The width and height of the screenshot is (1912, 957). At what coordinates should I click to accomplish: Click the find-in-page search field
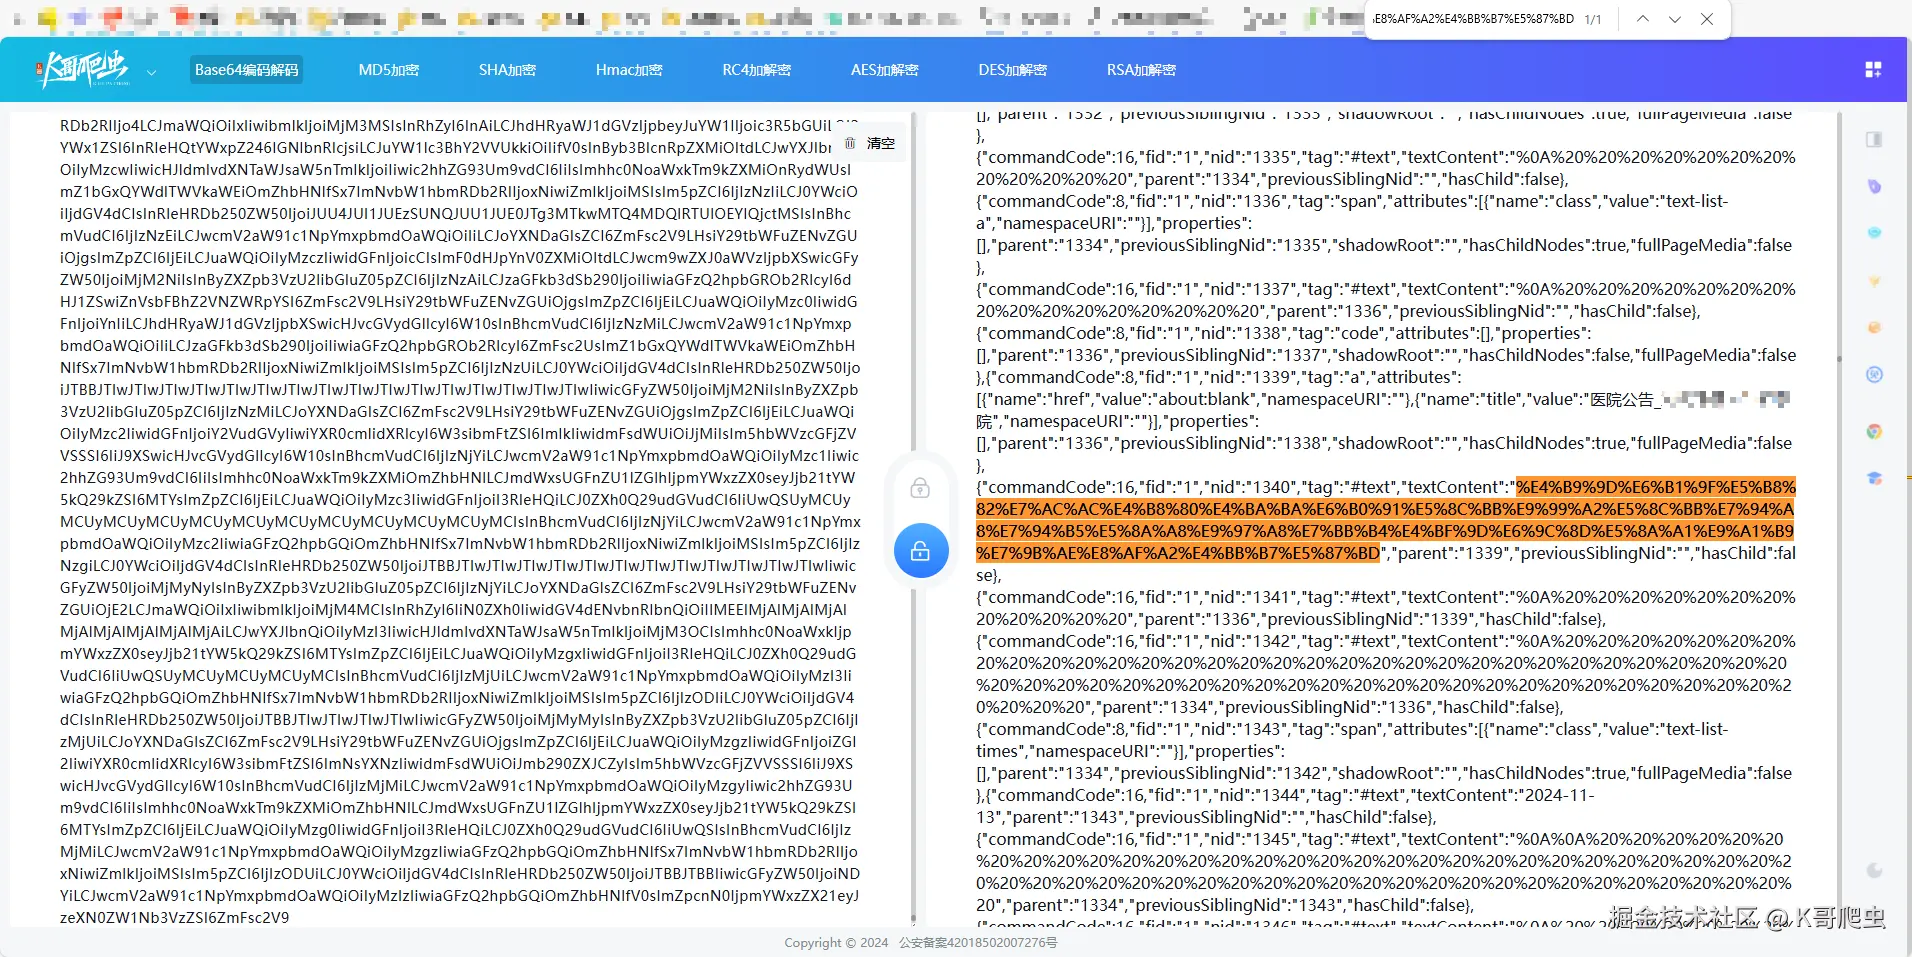point(1473,19)
